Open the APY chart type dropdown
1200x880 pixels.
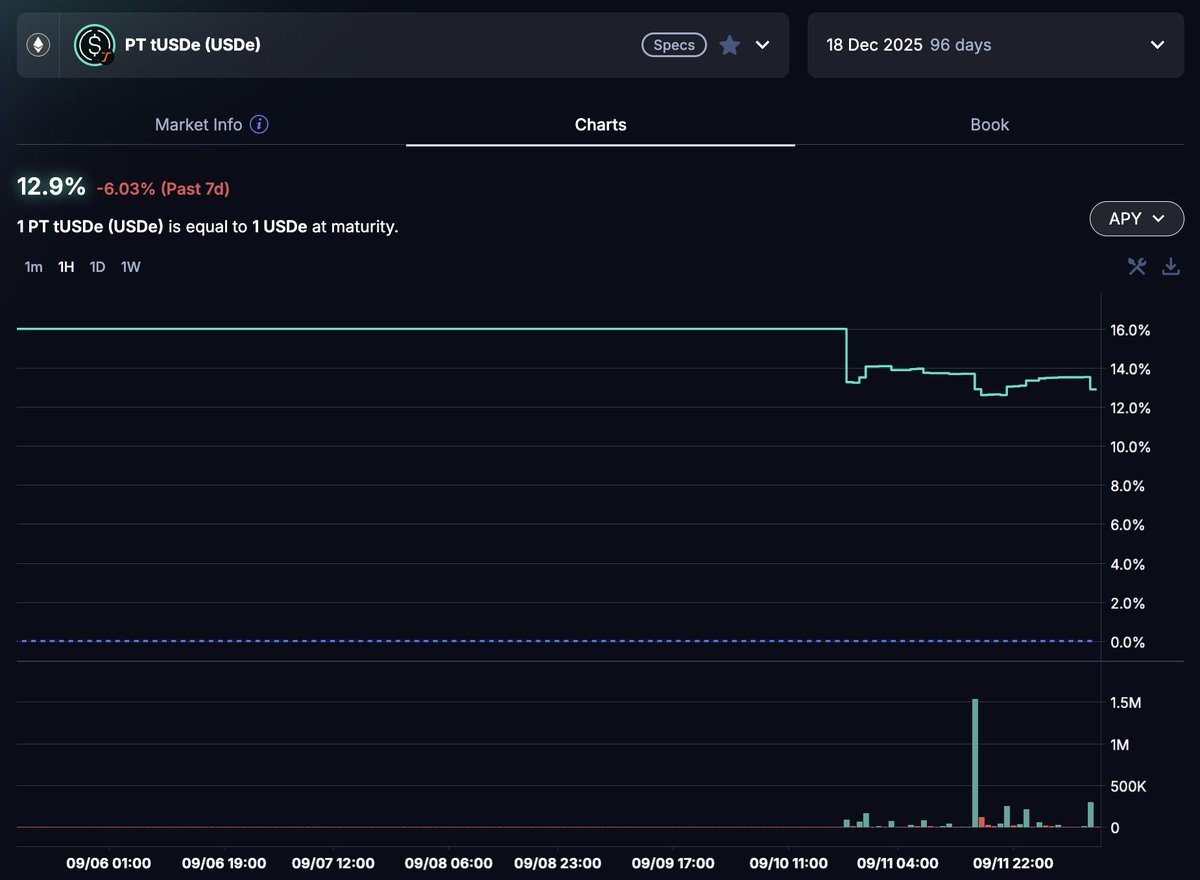(x=1136, y=219)
